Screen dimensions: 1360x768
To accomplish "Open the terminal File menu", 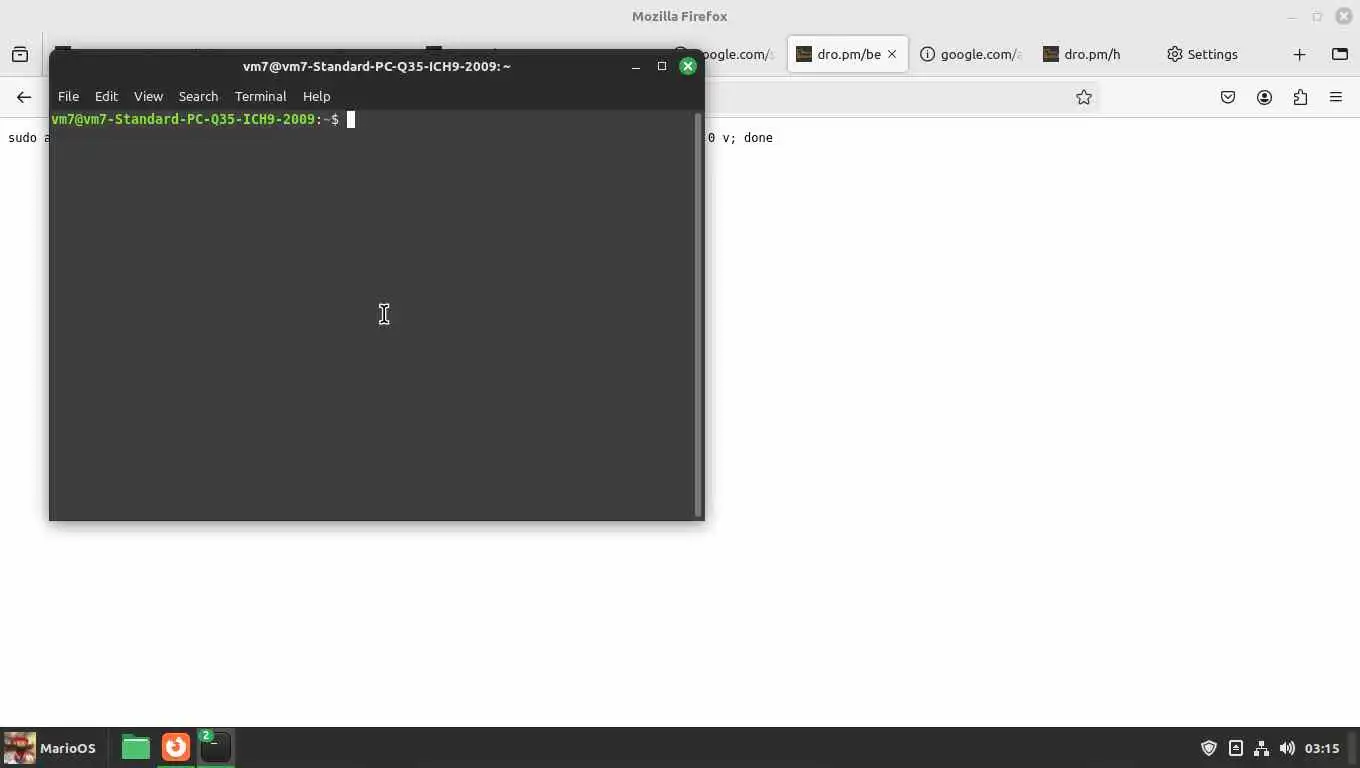I will point(68,96).
